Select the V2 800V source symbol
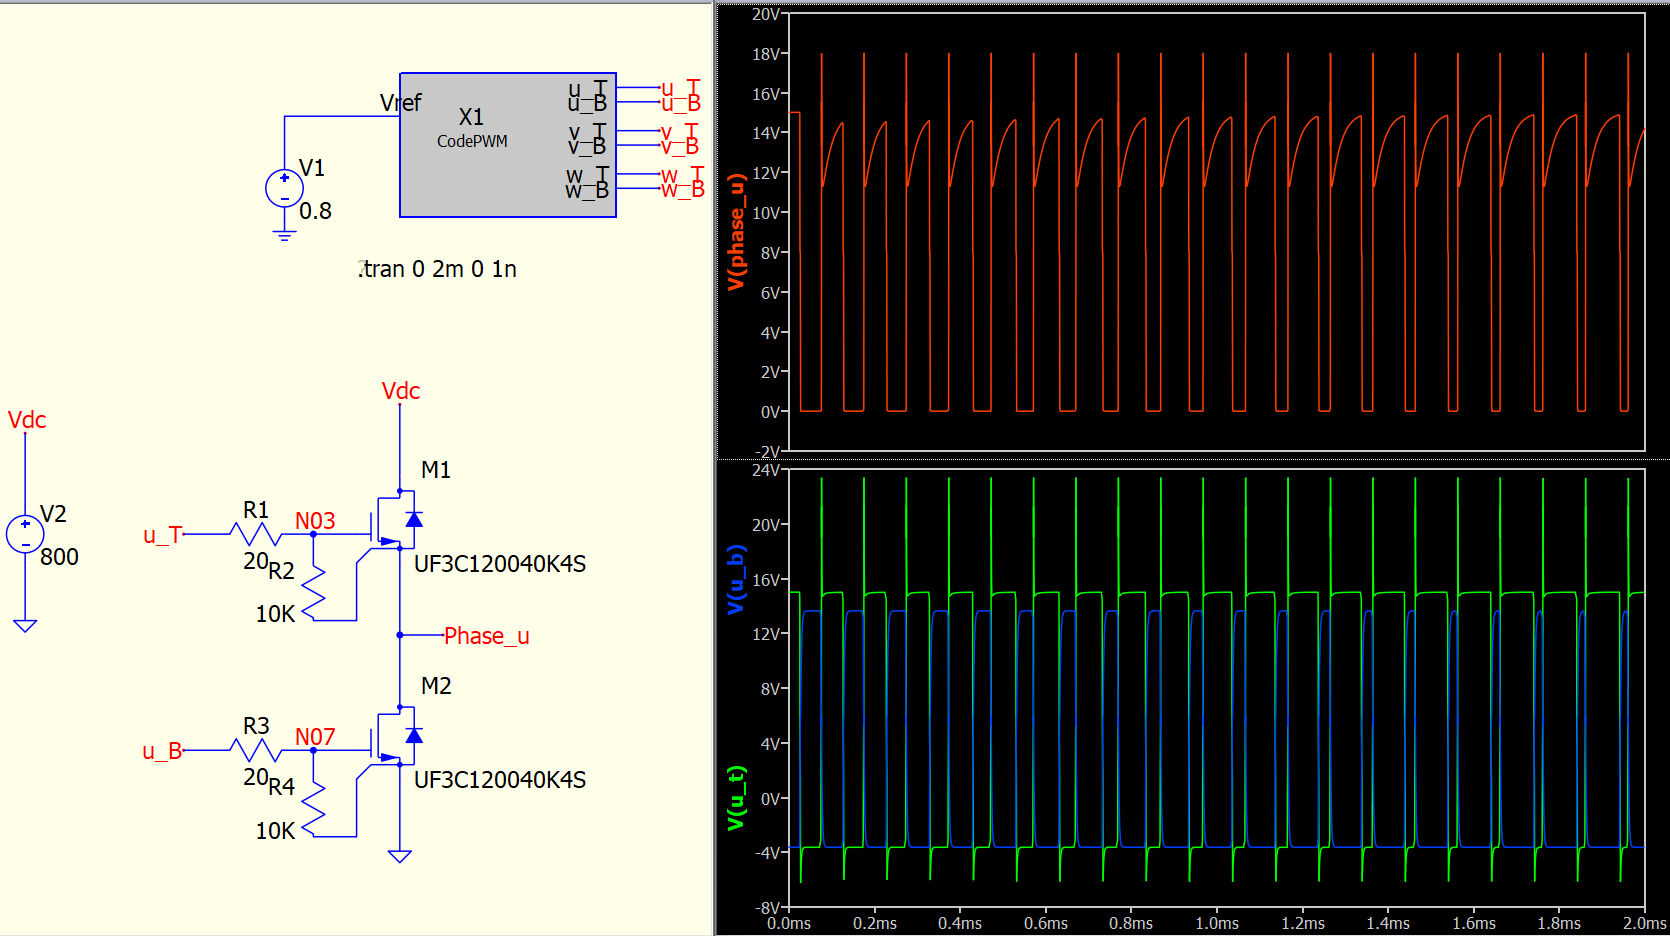 click(x=25, y=534)
